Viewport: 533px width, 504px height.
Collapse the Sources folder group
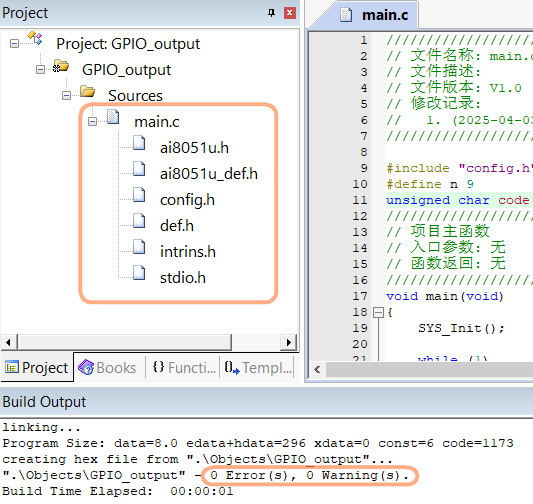click(67, 95)
